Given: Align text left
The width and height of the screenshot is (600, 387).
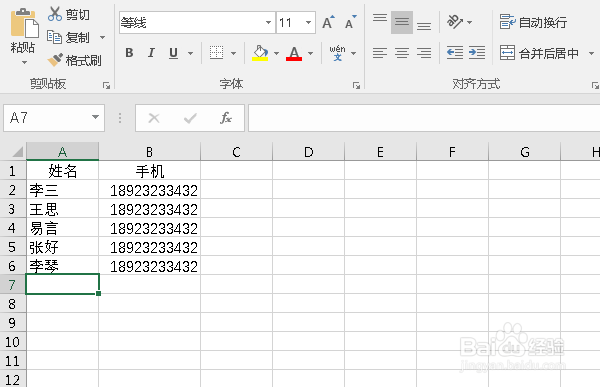Looking at the screenshot, I should point(380,53).
